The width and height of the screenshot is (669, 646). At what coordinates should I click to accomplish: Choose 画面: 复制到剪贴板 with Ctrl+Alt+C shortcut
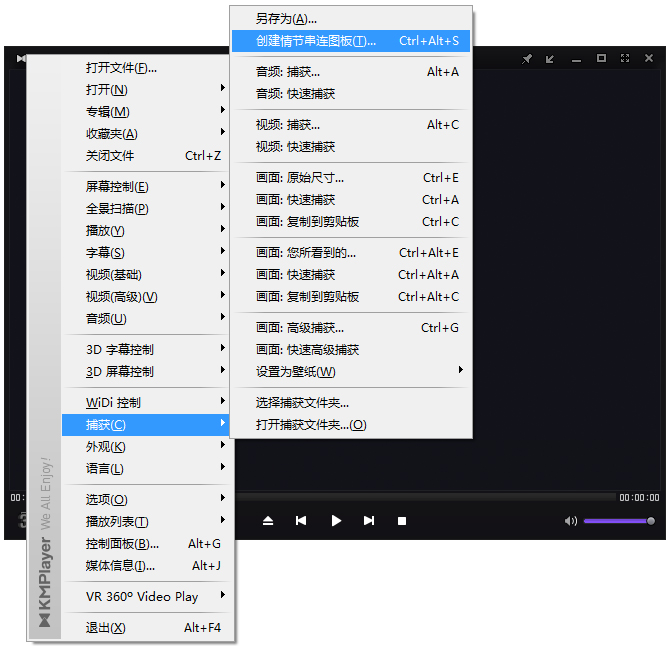351,297
